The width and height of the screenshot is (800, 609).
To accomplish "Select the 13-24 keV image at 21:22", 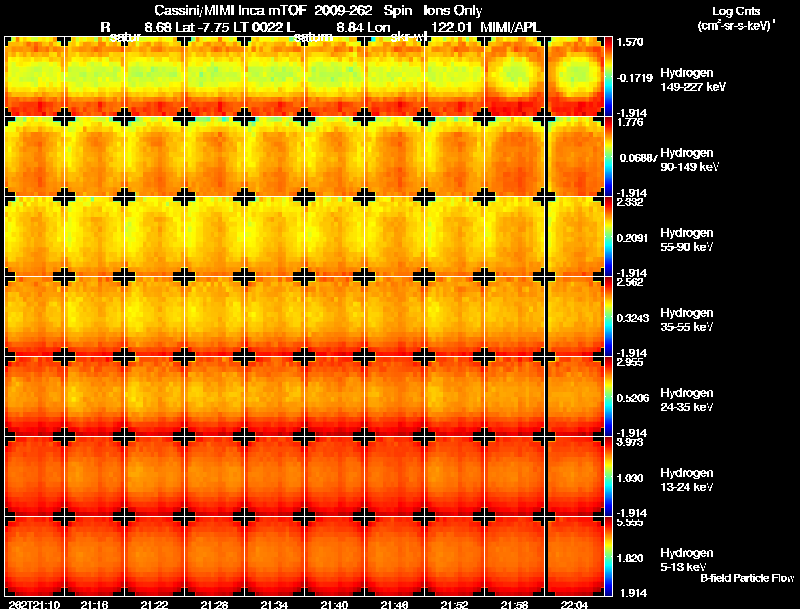I will 155,477.
